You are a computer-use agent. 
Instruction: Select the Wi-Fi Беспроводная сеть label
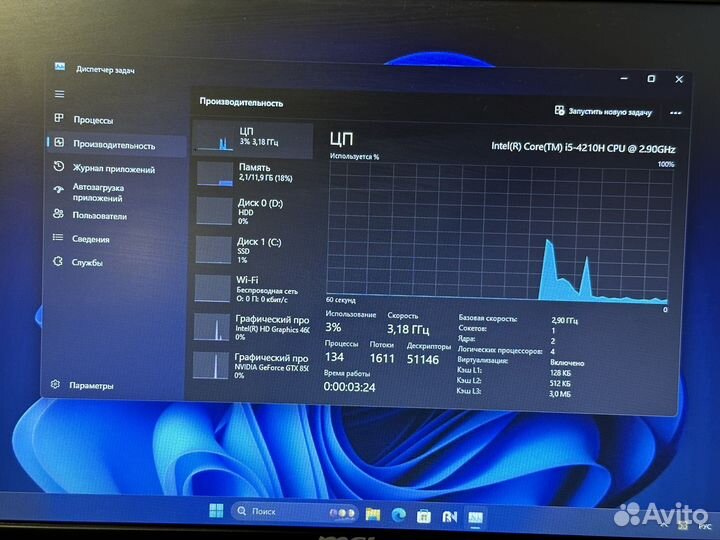pos(267,289)
